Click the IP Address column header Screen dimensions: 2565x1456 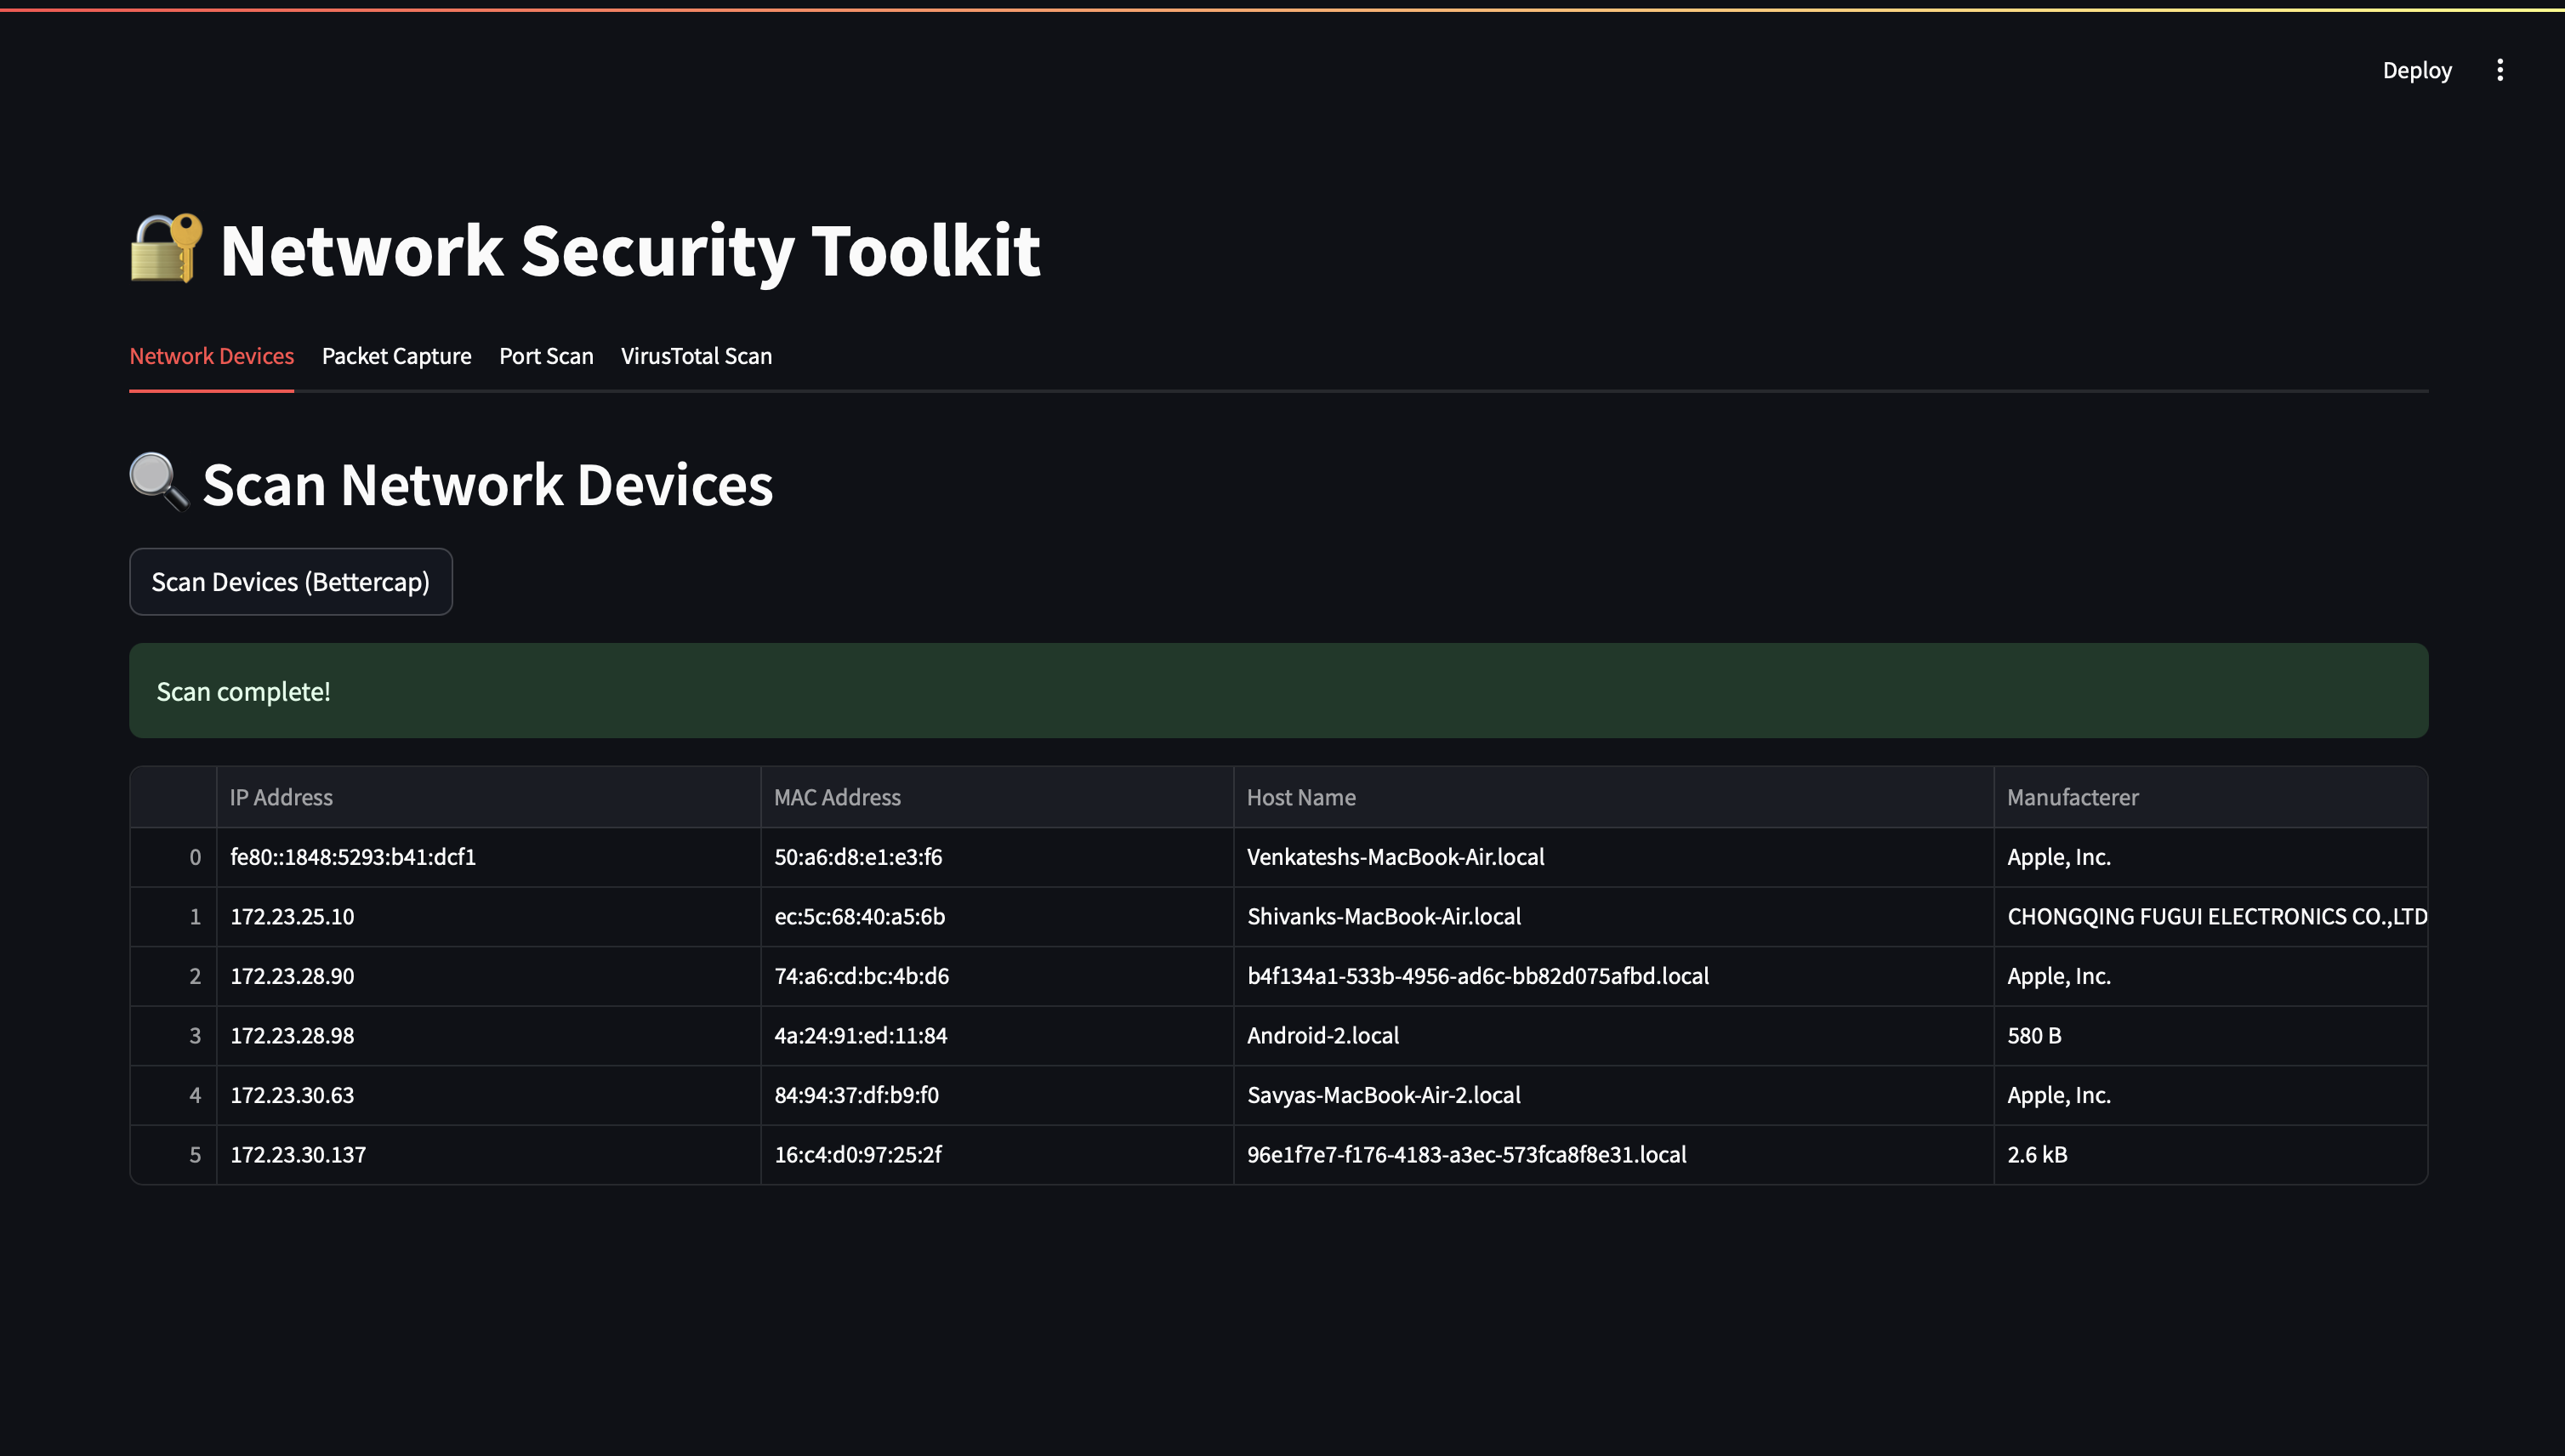(281, 797)
